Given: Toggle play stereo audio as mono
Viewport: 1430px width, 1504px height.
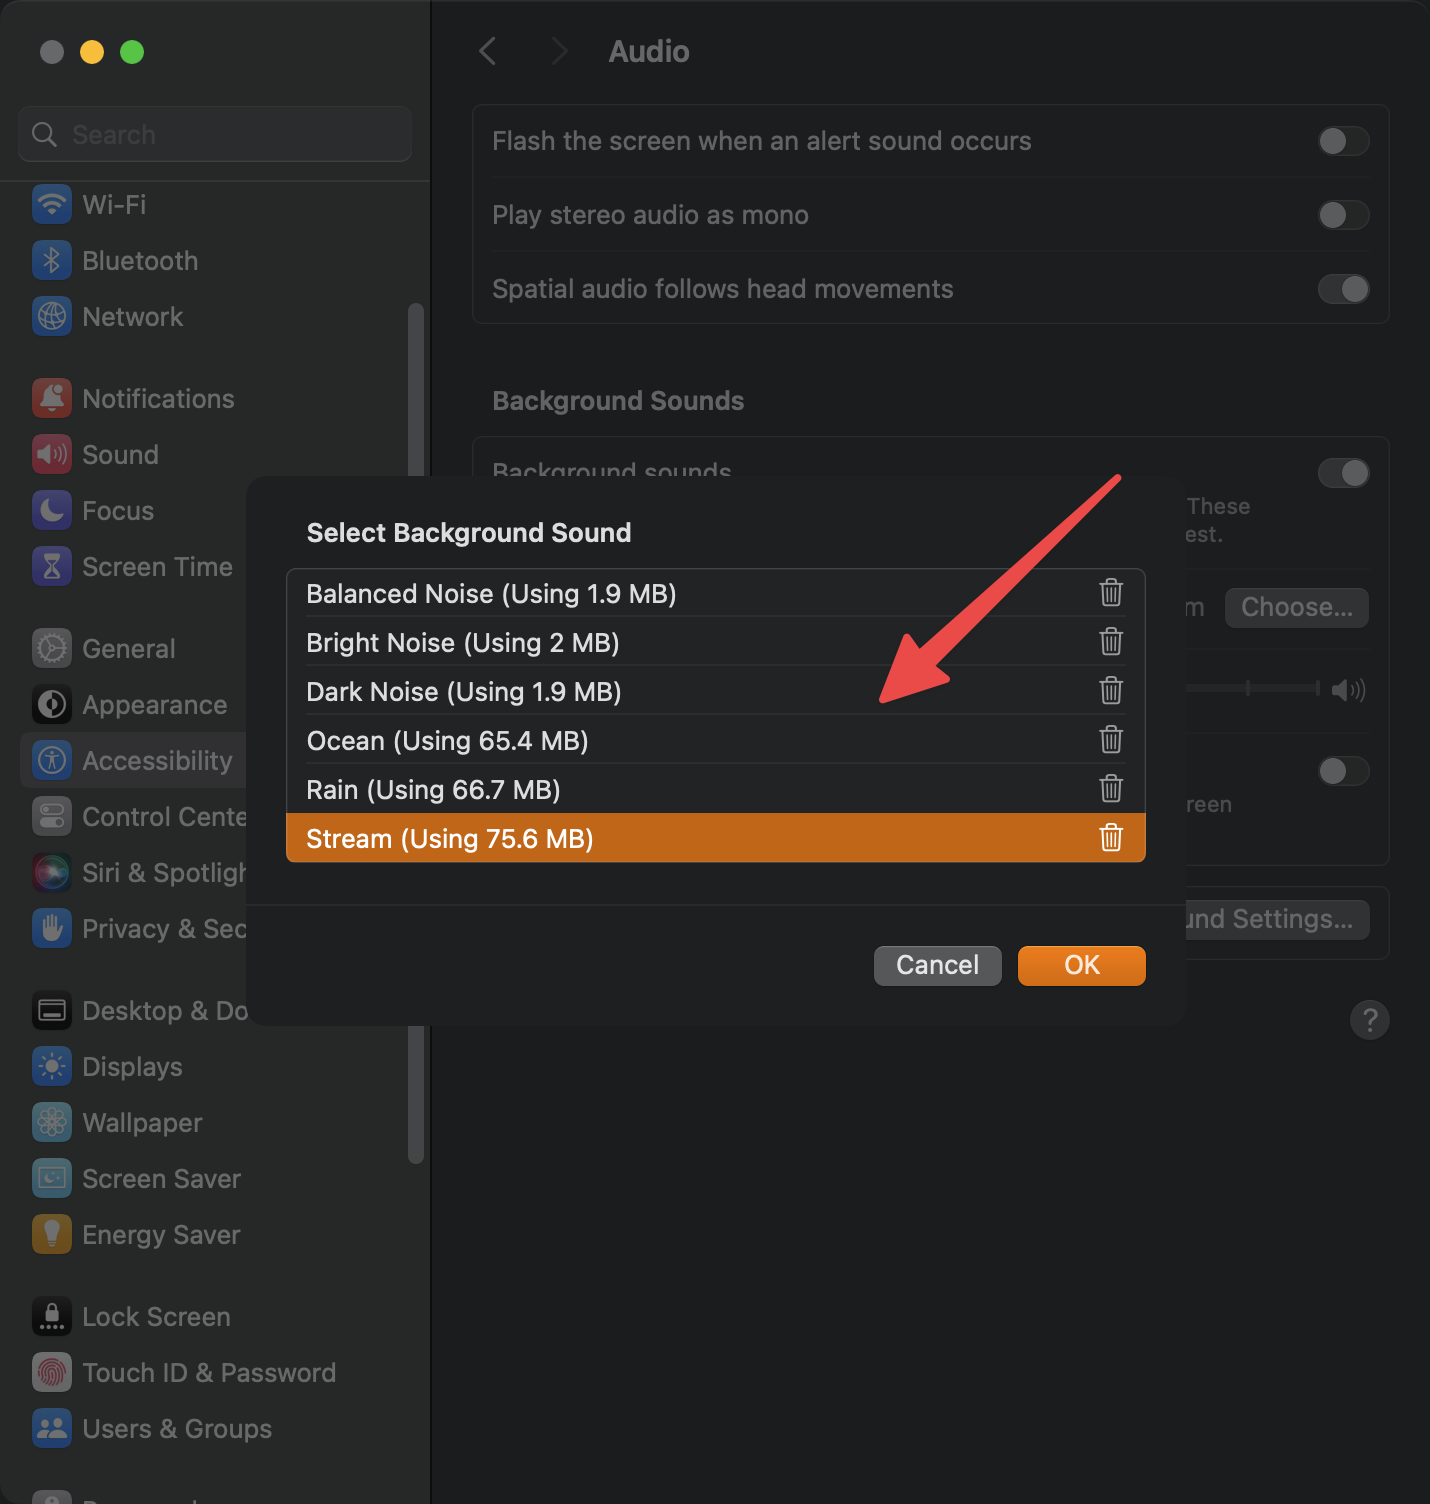Looking at the screenshot, I should click(1343, 215).
